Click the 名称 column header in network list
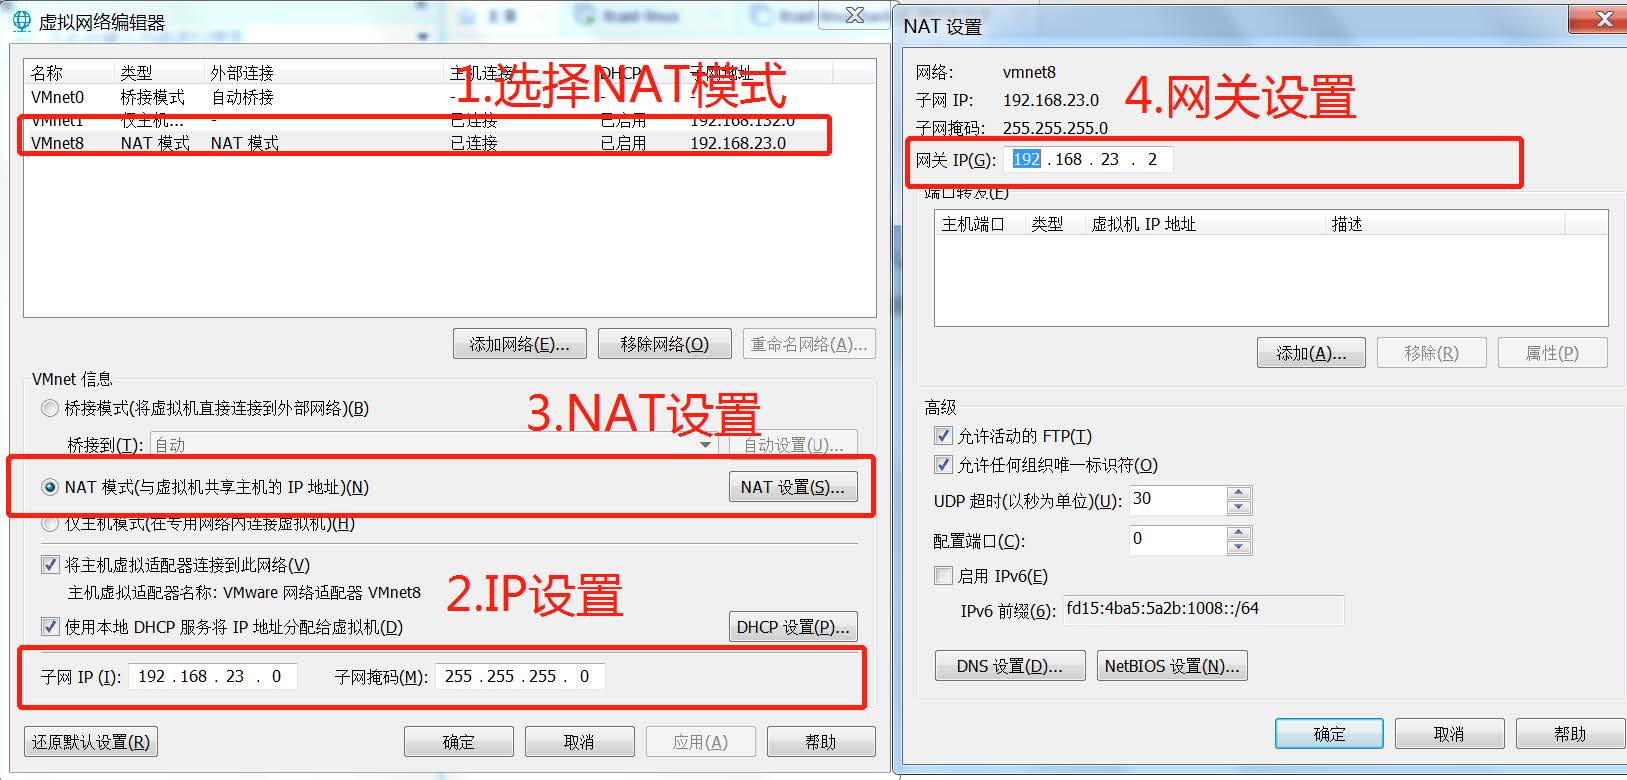This screenshot has width=1627, height=780. [x=70, y=73]
